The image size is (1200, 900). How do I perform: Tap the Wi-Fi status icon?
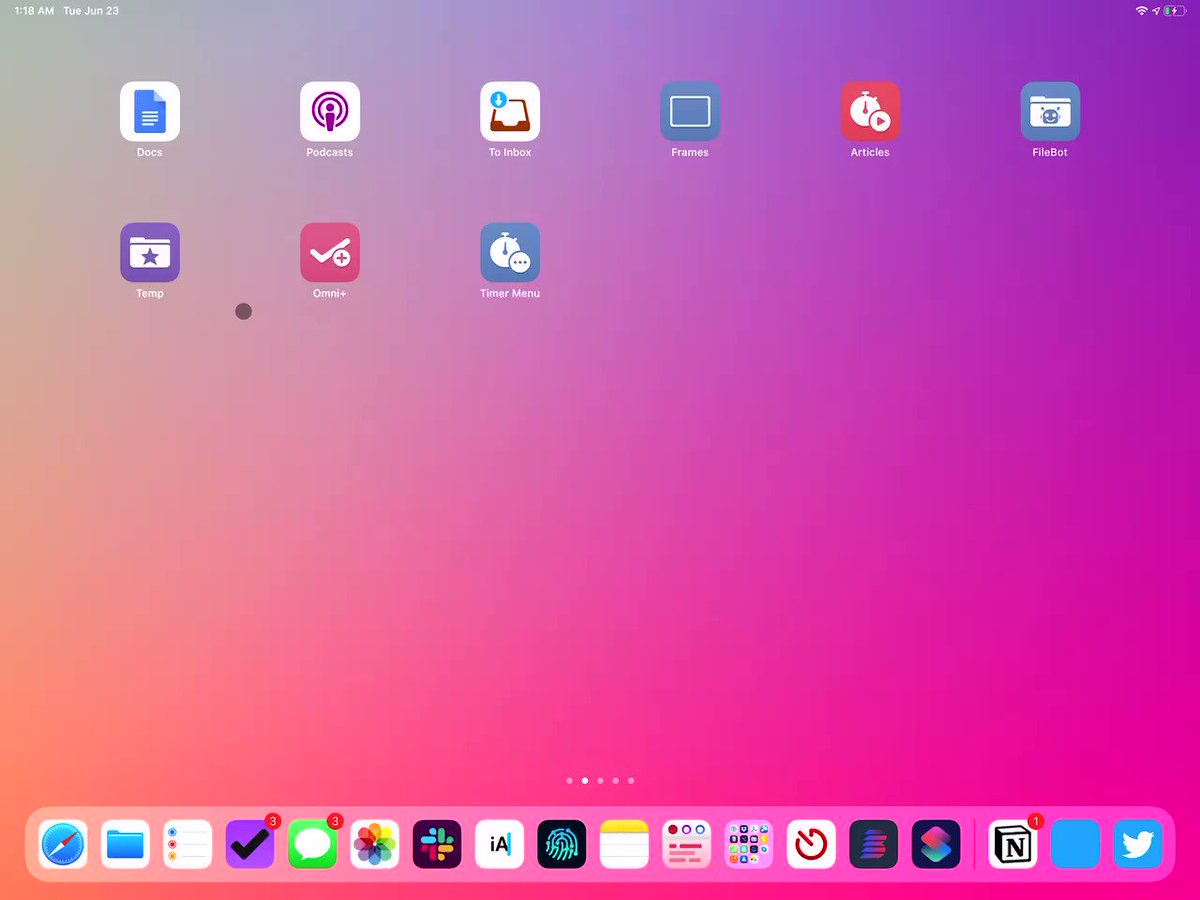click(1141, 10)
